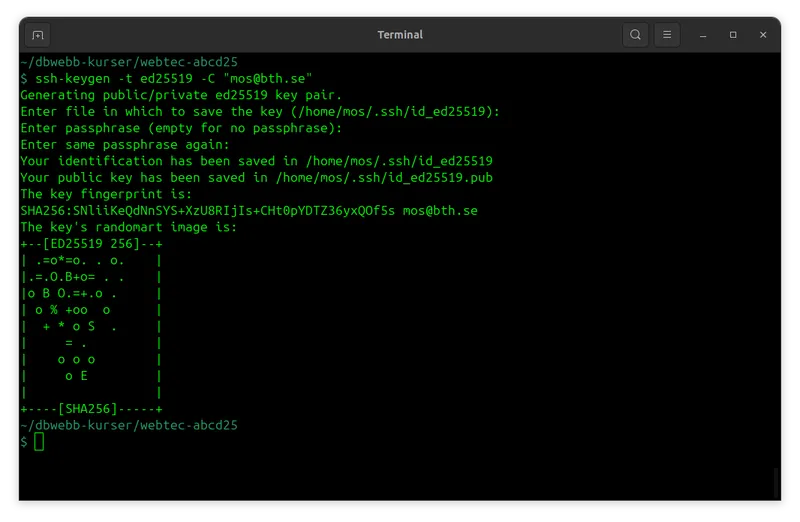
Task: Click the search icon in the header
Action: (635, 35)
